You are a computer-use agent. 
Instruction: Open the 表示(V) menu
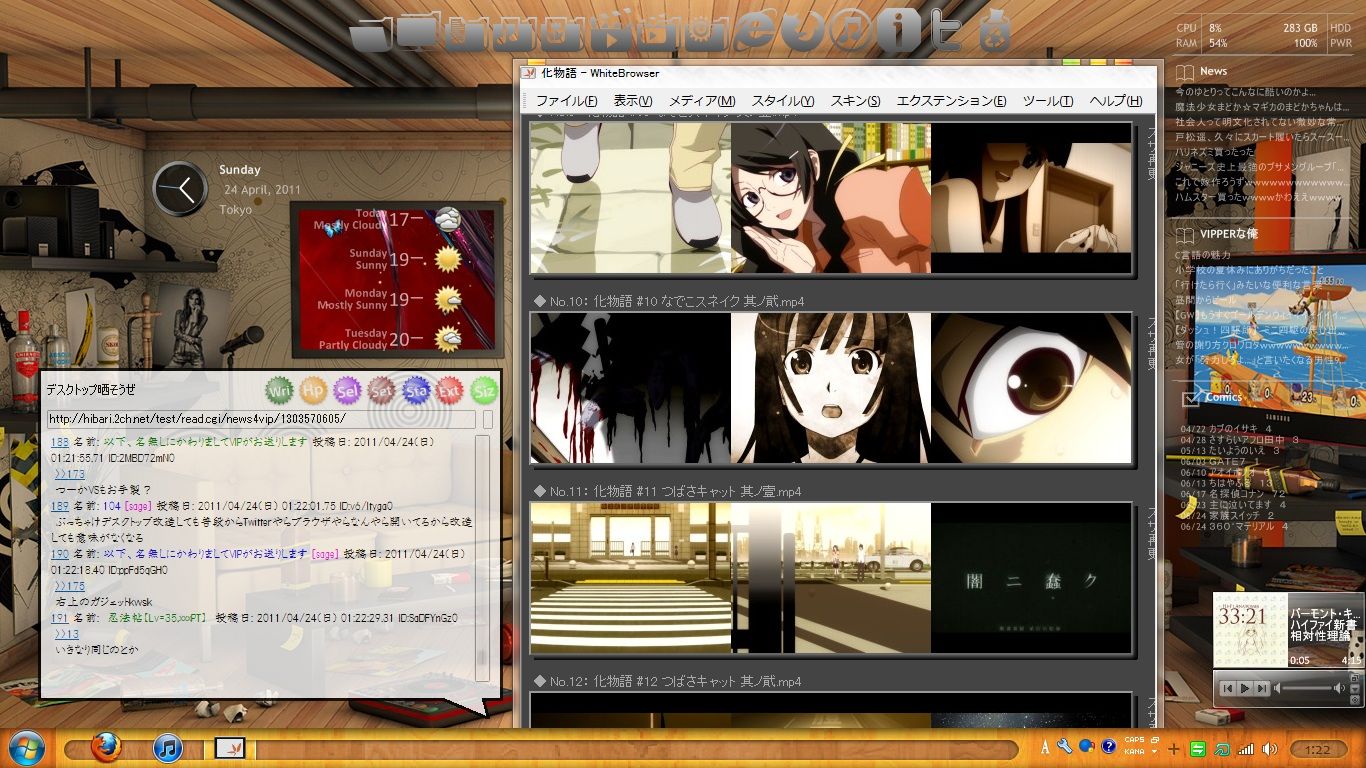pyautogui.click(x=633, y=101)
